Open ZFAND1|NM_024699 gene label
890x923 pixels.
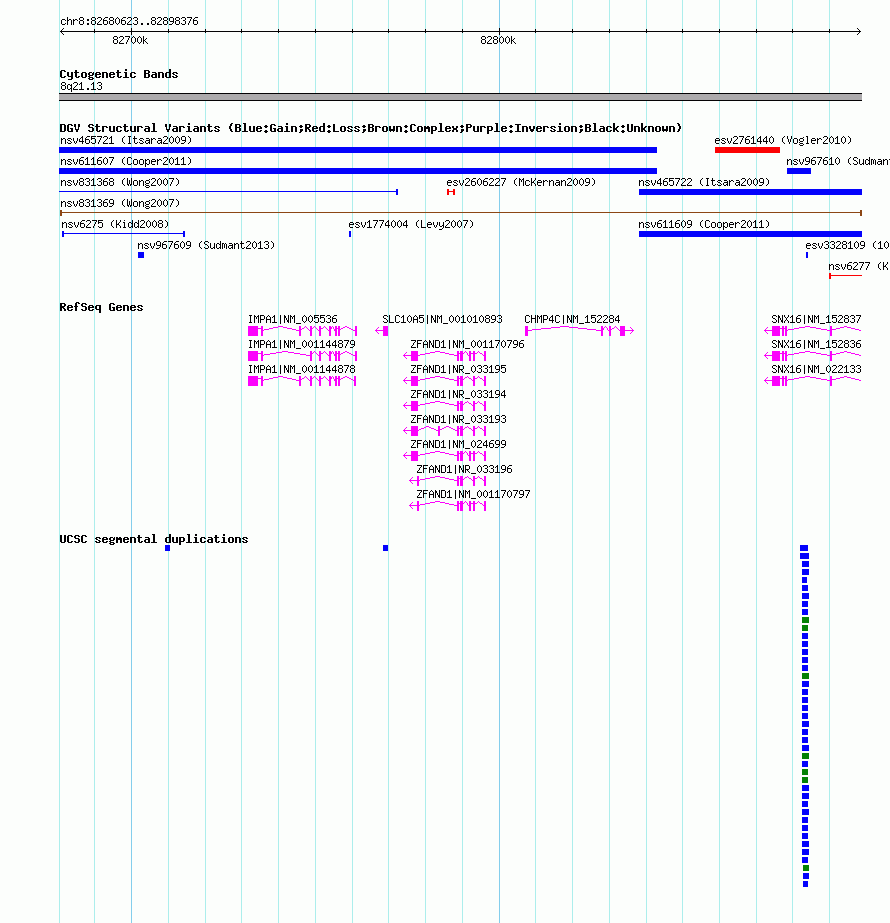[459, 444]
